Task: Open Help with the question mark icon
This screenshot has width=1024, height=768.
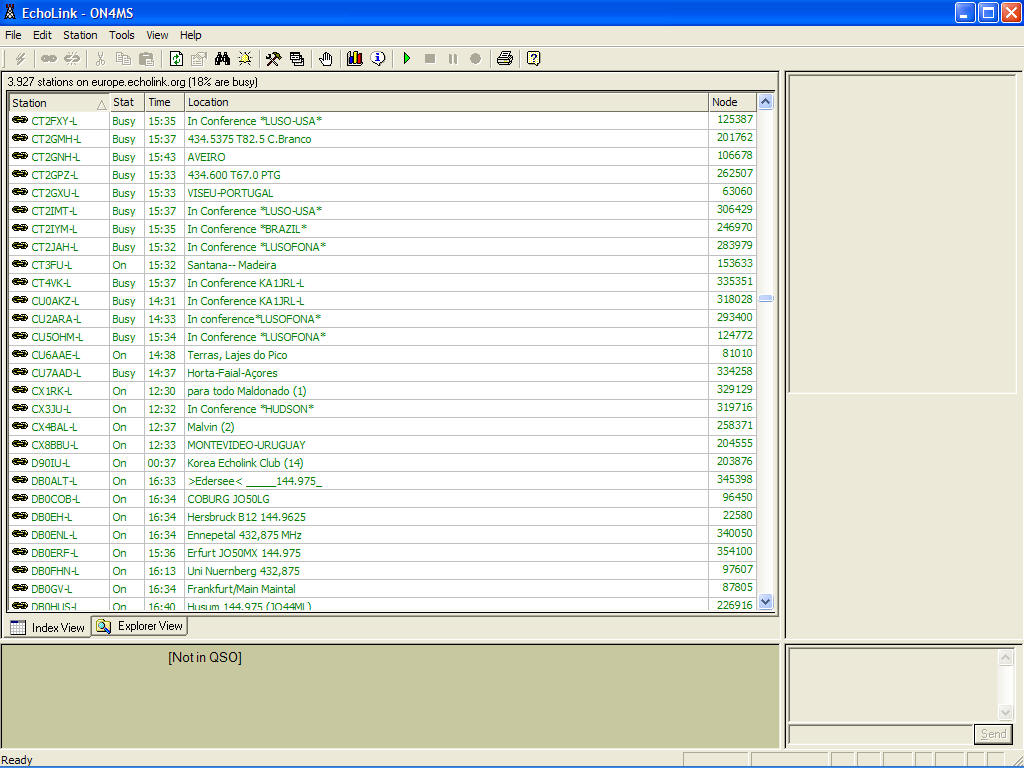Action: (534, 59)
